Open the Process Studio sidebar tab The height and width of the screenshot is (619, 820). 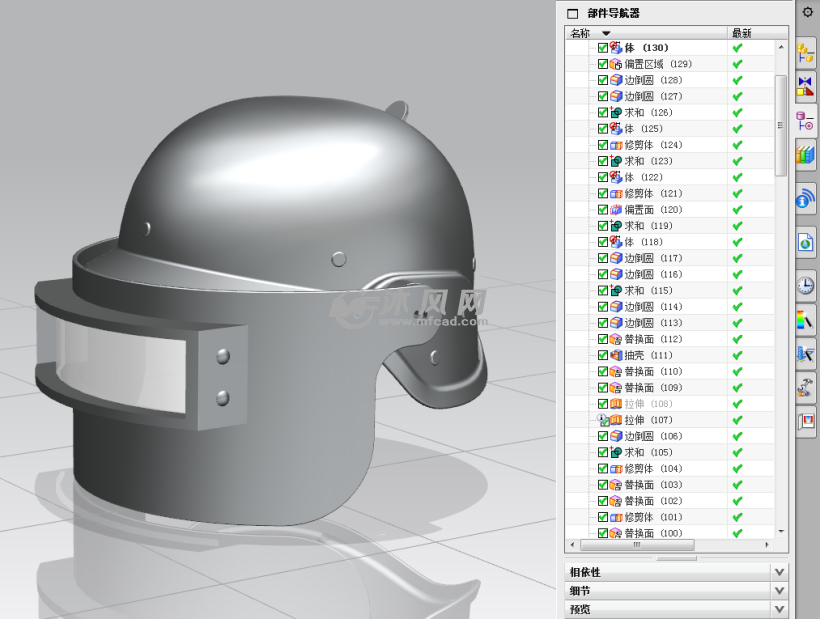pyautogui.click(x=805, y=354)
